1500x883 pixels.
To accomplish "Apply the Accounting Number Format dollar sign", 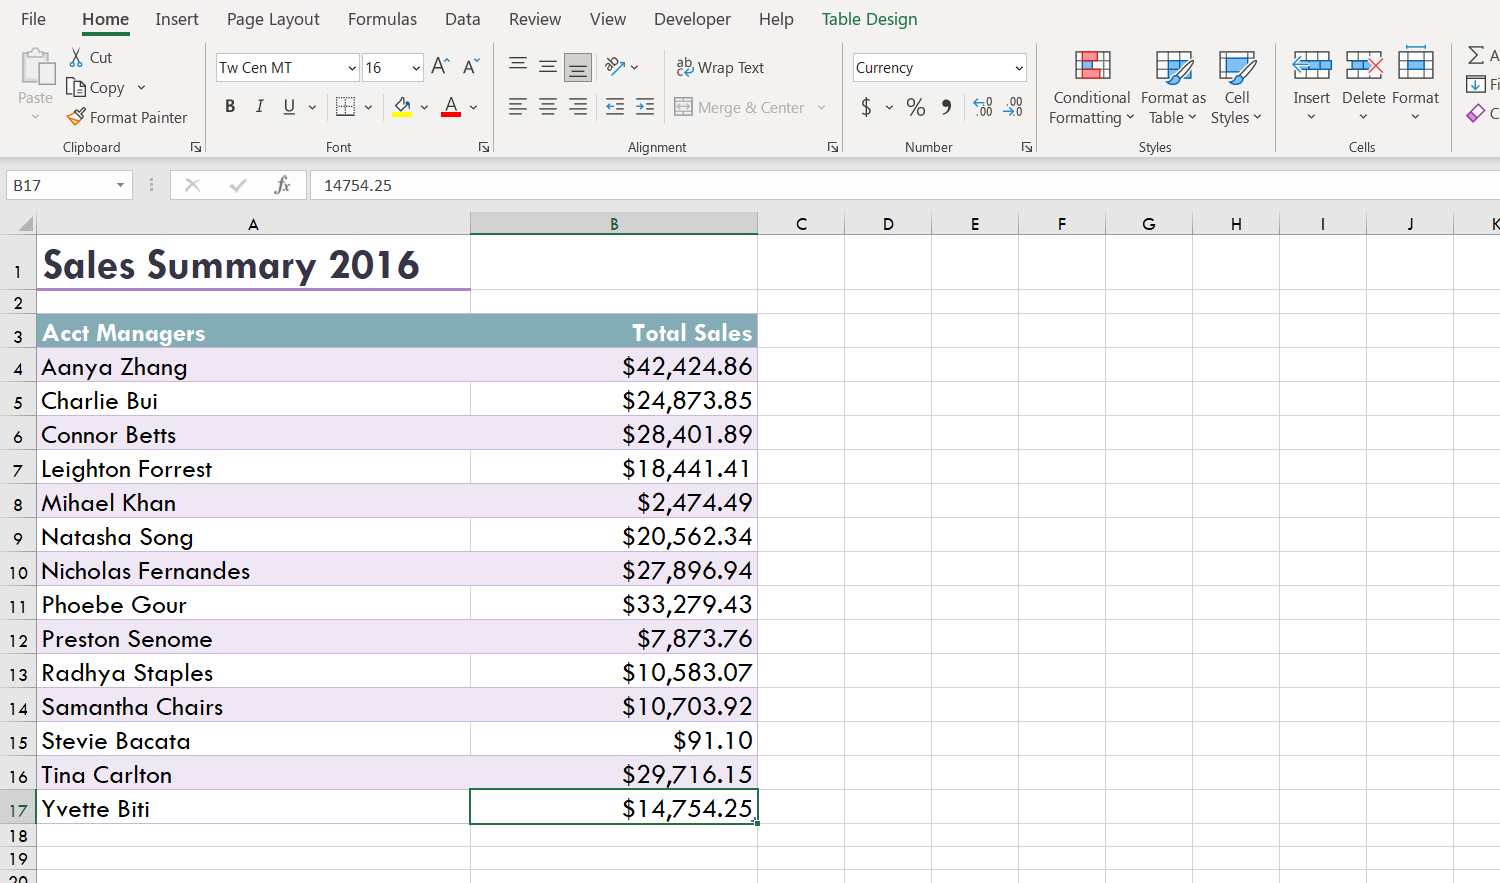I will 864,107.
